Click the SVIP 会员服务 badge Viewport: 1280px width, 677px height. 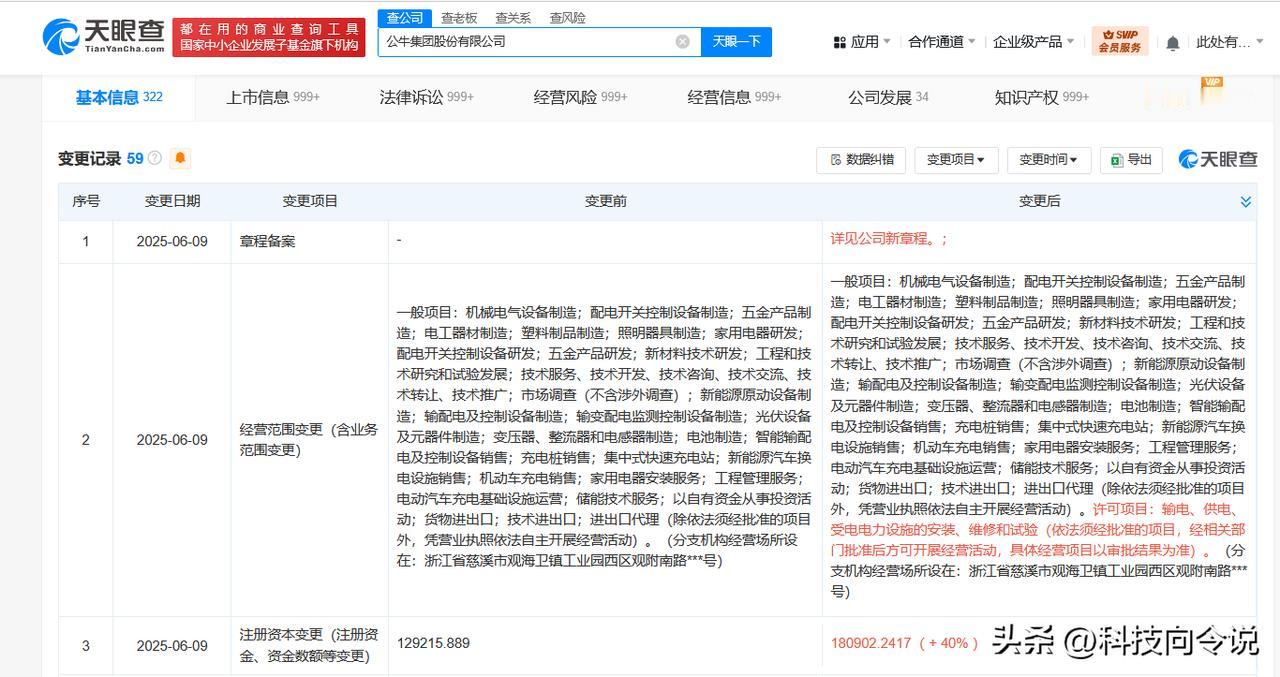tap(1119, 41)
